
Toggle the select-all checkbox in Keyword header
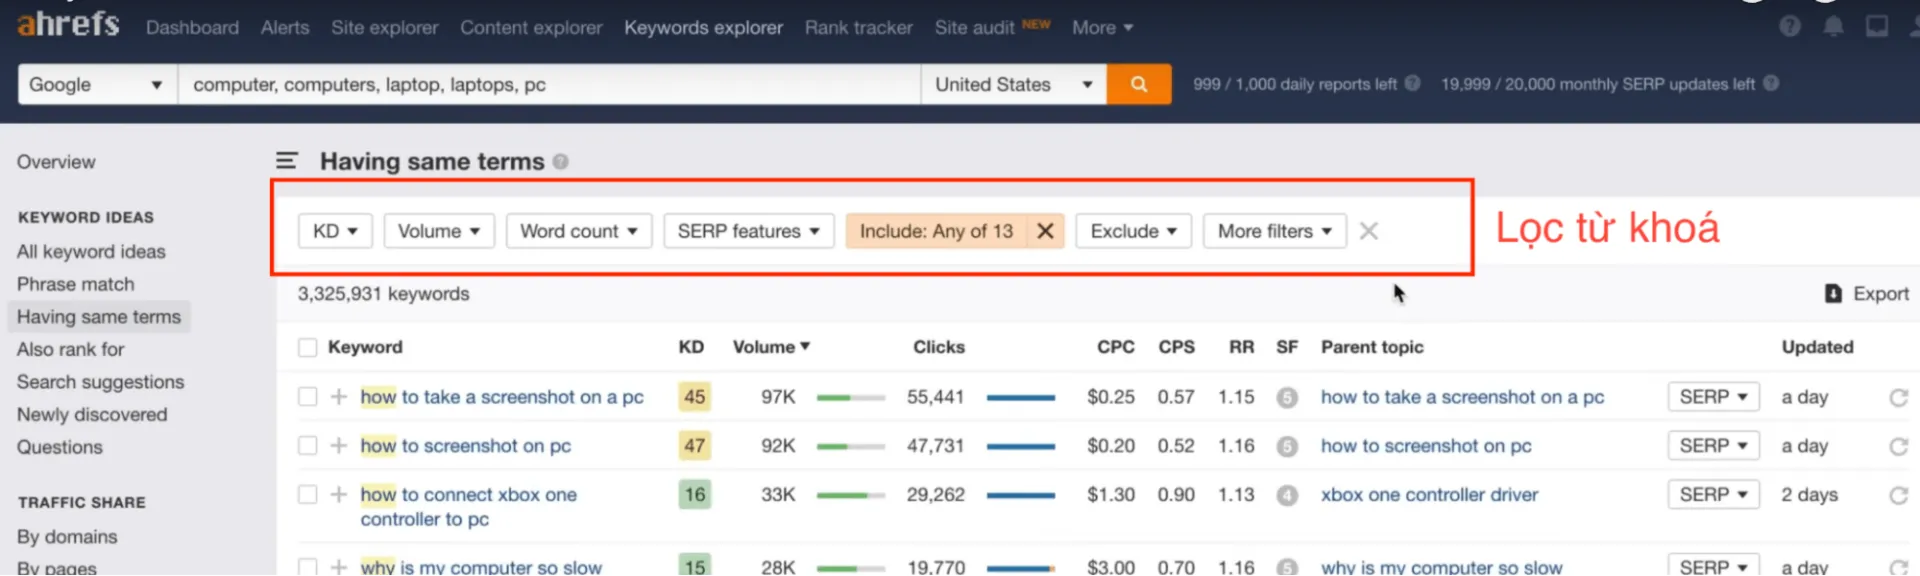click(x=307, y=347)
